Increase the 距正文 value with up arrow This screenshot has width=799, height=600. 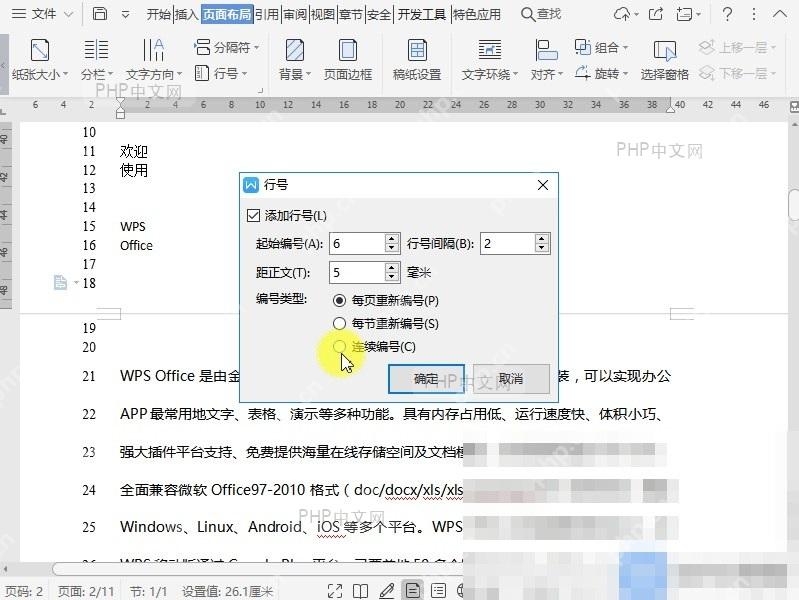pos(391,267)
